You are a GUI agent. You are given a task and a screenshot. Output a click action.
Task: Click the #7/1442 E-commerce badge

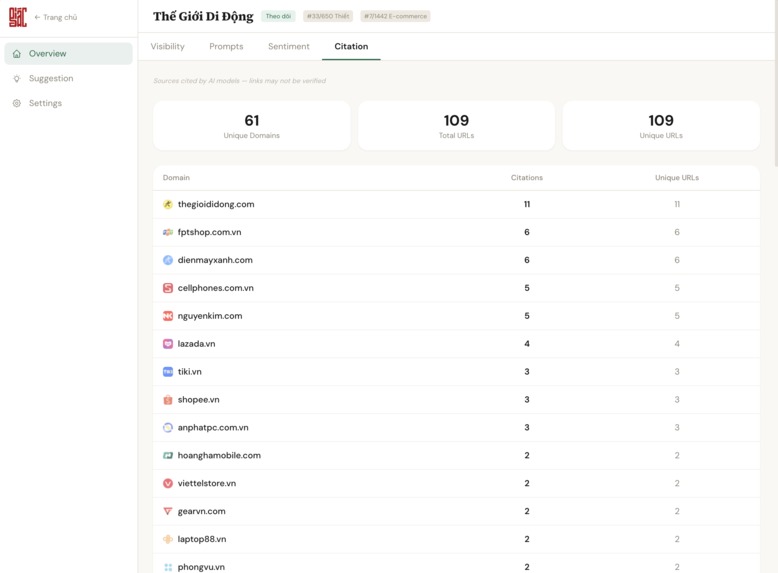tap(395, 16)
